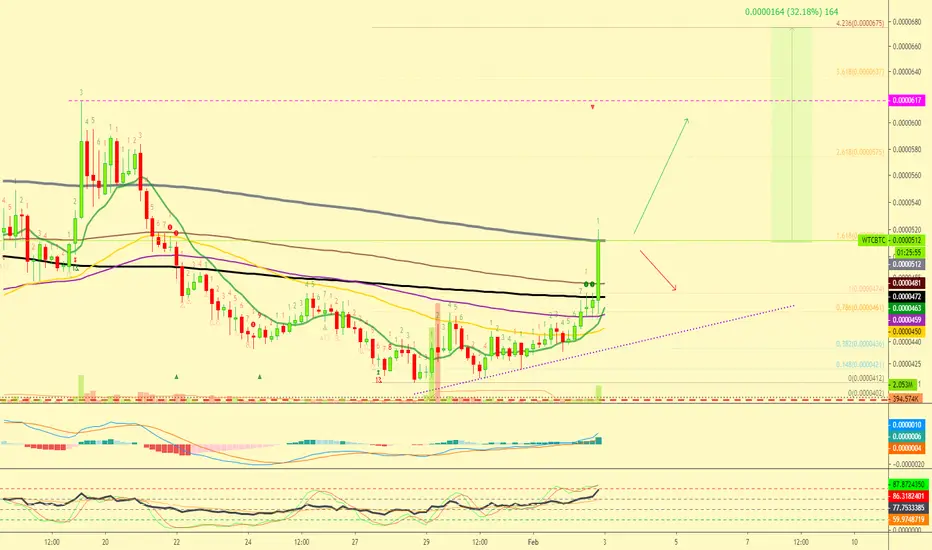Select the 22 date label on time axis

click(x=177, y=542)
